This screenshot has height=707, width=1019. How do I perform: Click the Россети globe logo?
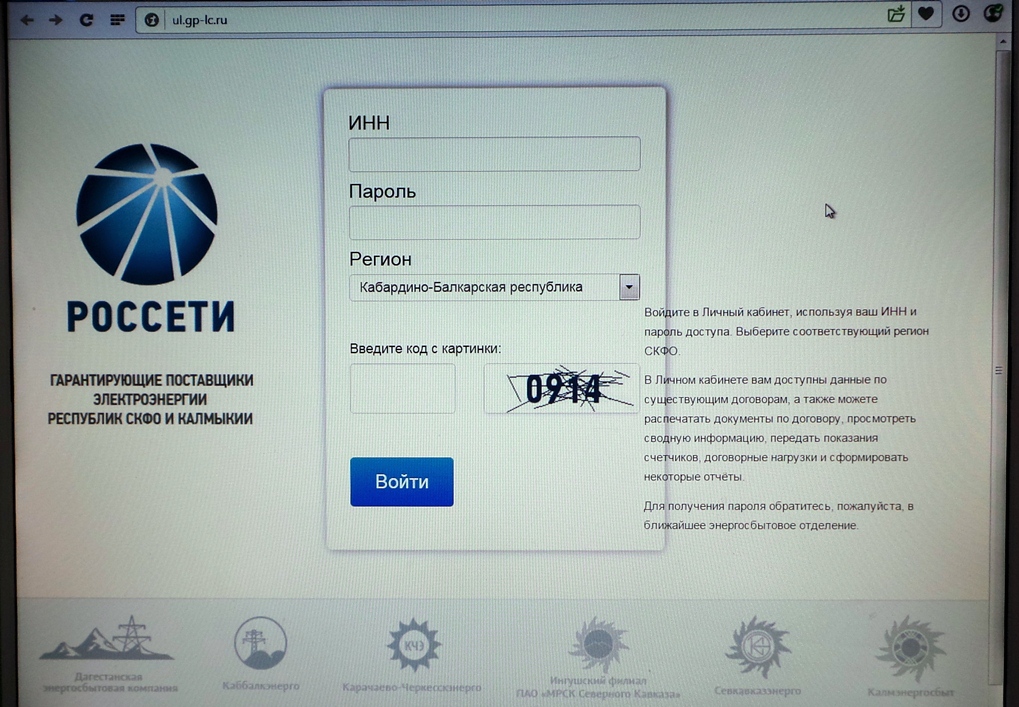tap(148, 214)
